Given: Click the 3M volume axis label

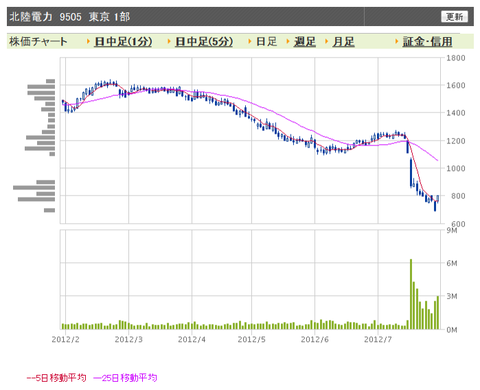Looking at the screenshot, I should [452, 296].
